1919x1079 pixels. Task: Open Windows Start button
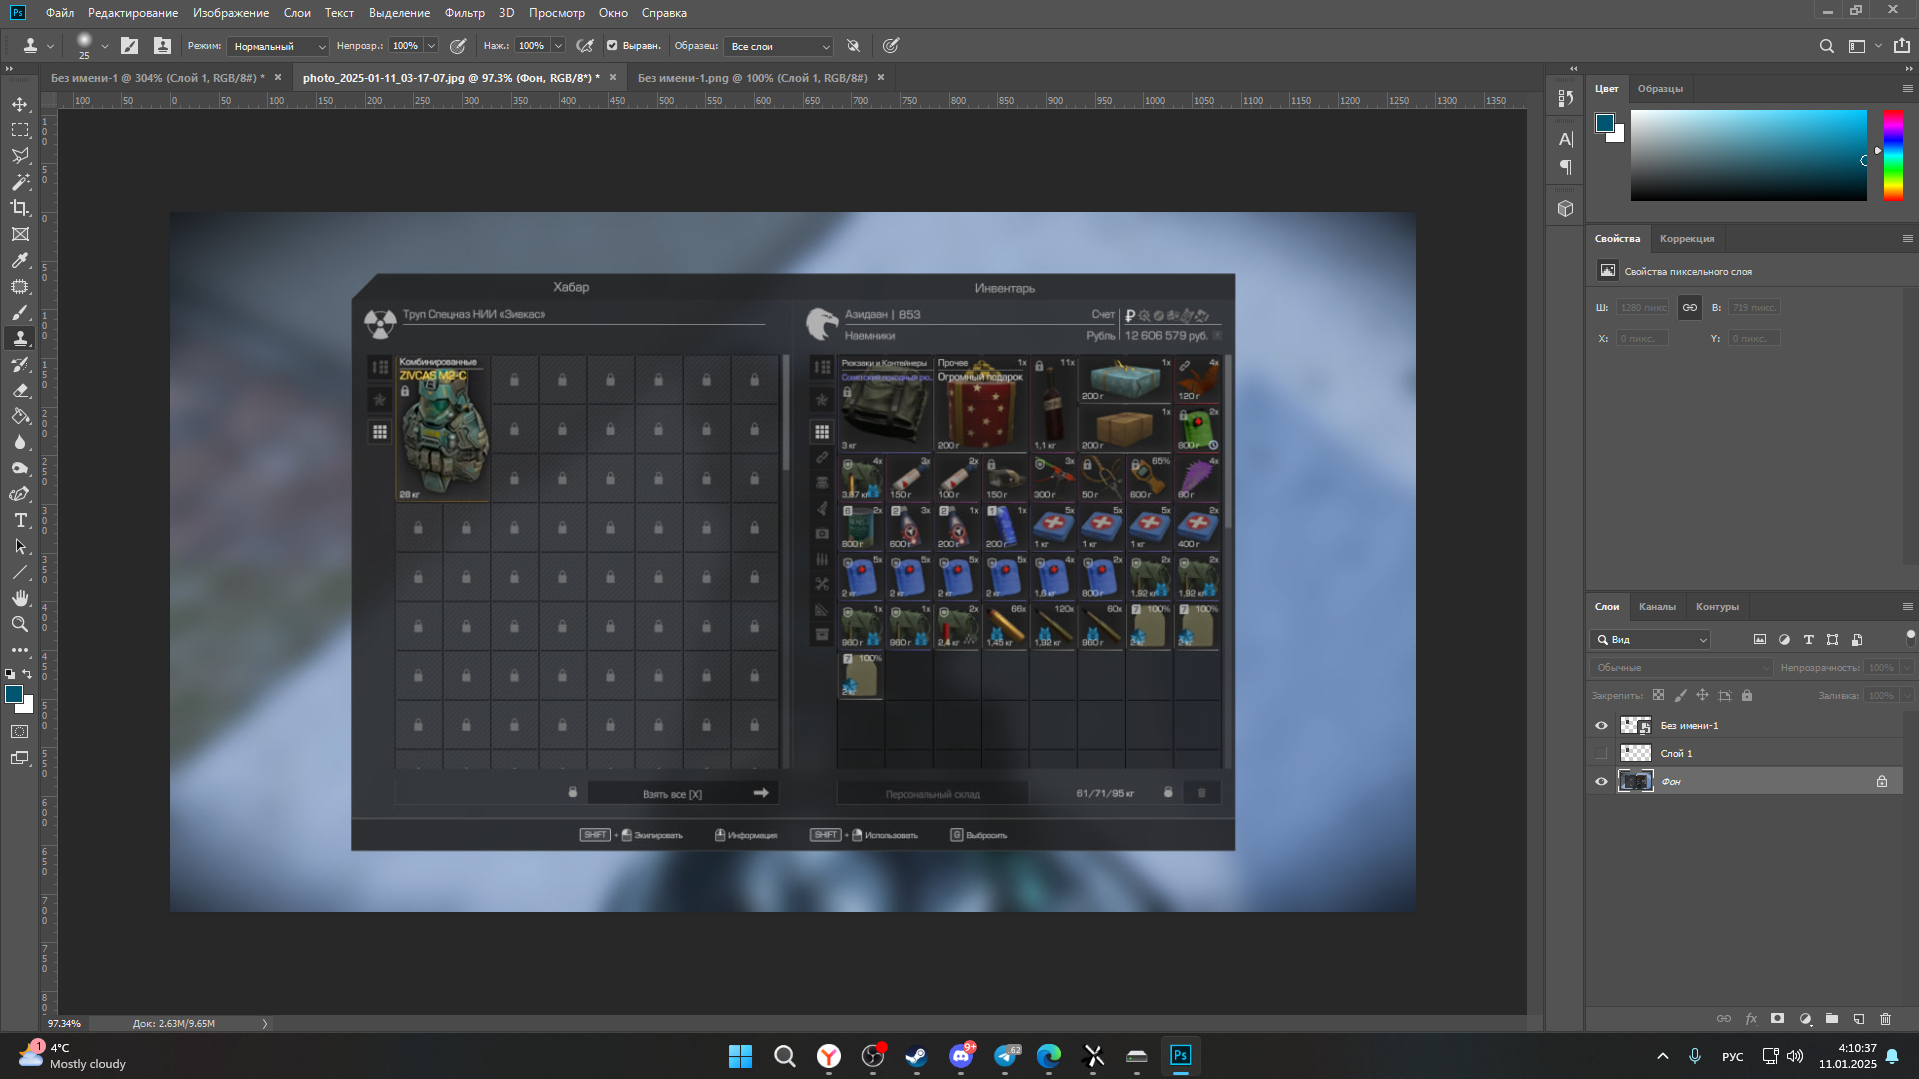[740, 1056]
